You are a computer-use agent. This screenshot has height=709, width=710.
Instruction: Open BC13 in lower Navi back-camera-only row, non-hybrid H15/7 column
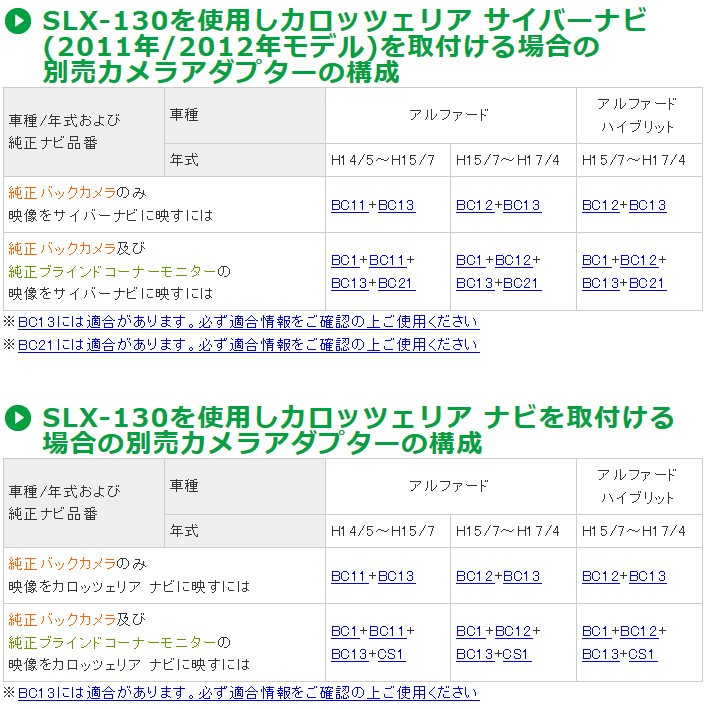(522, 576)
